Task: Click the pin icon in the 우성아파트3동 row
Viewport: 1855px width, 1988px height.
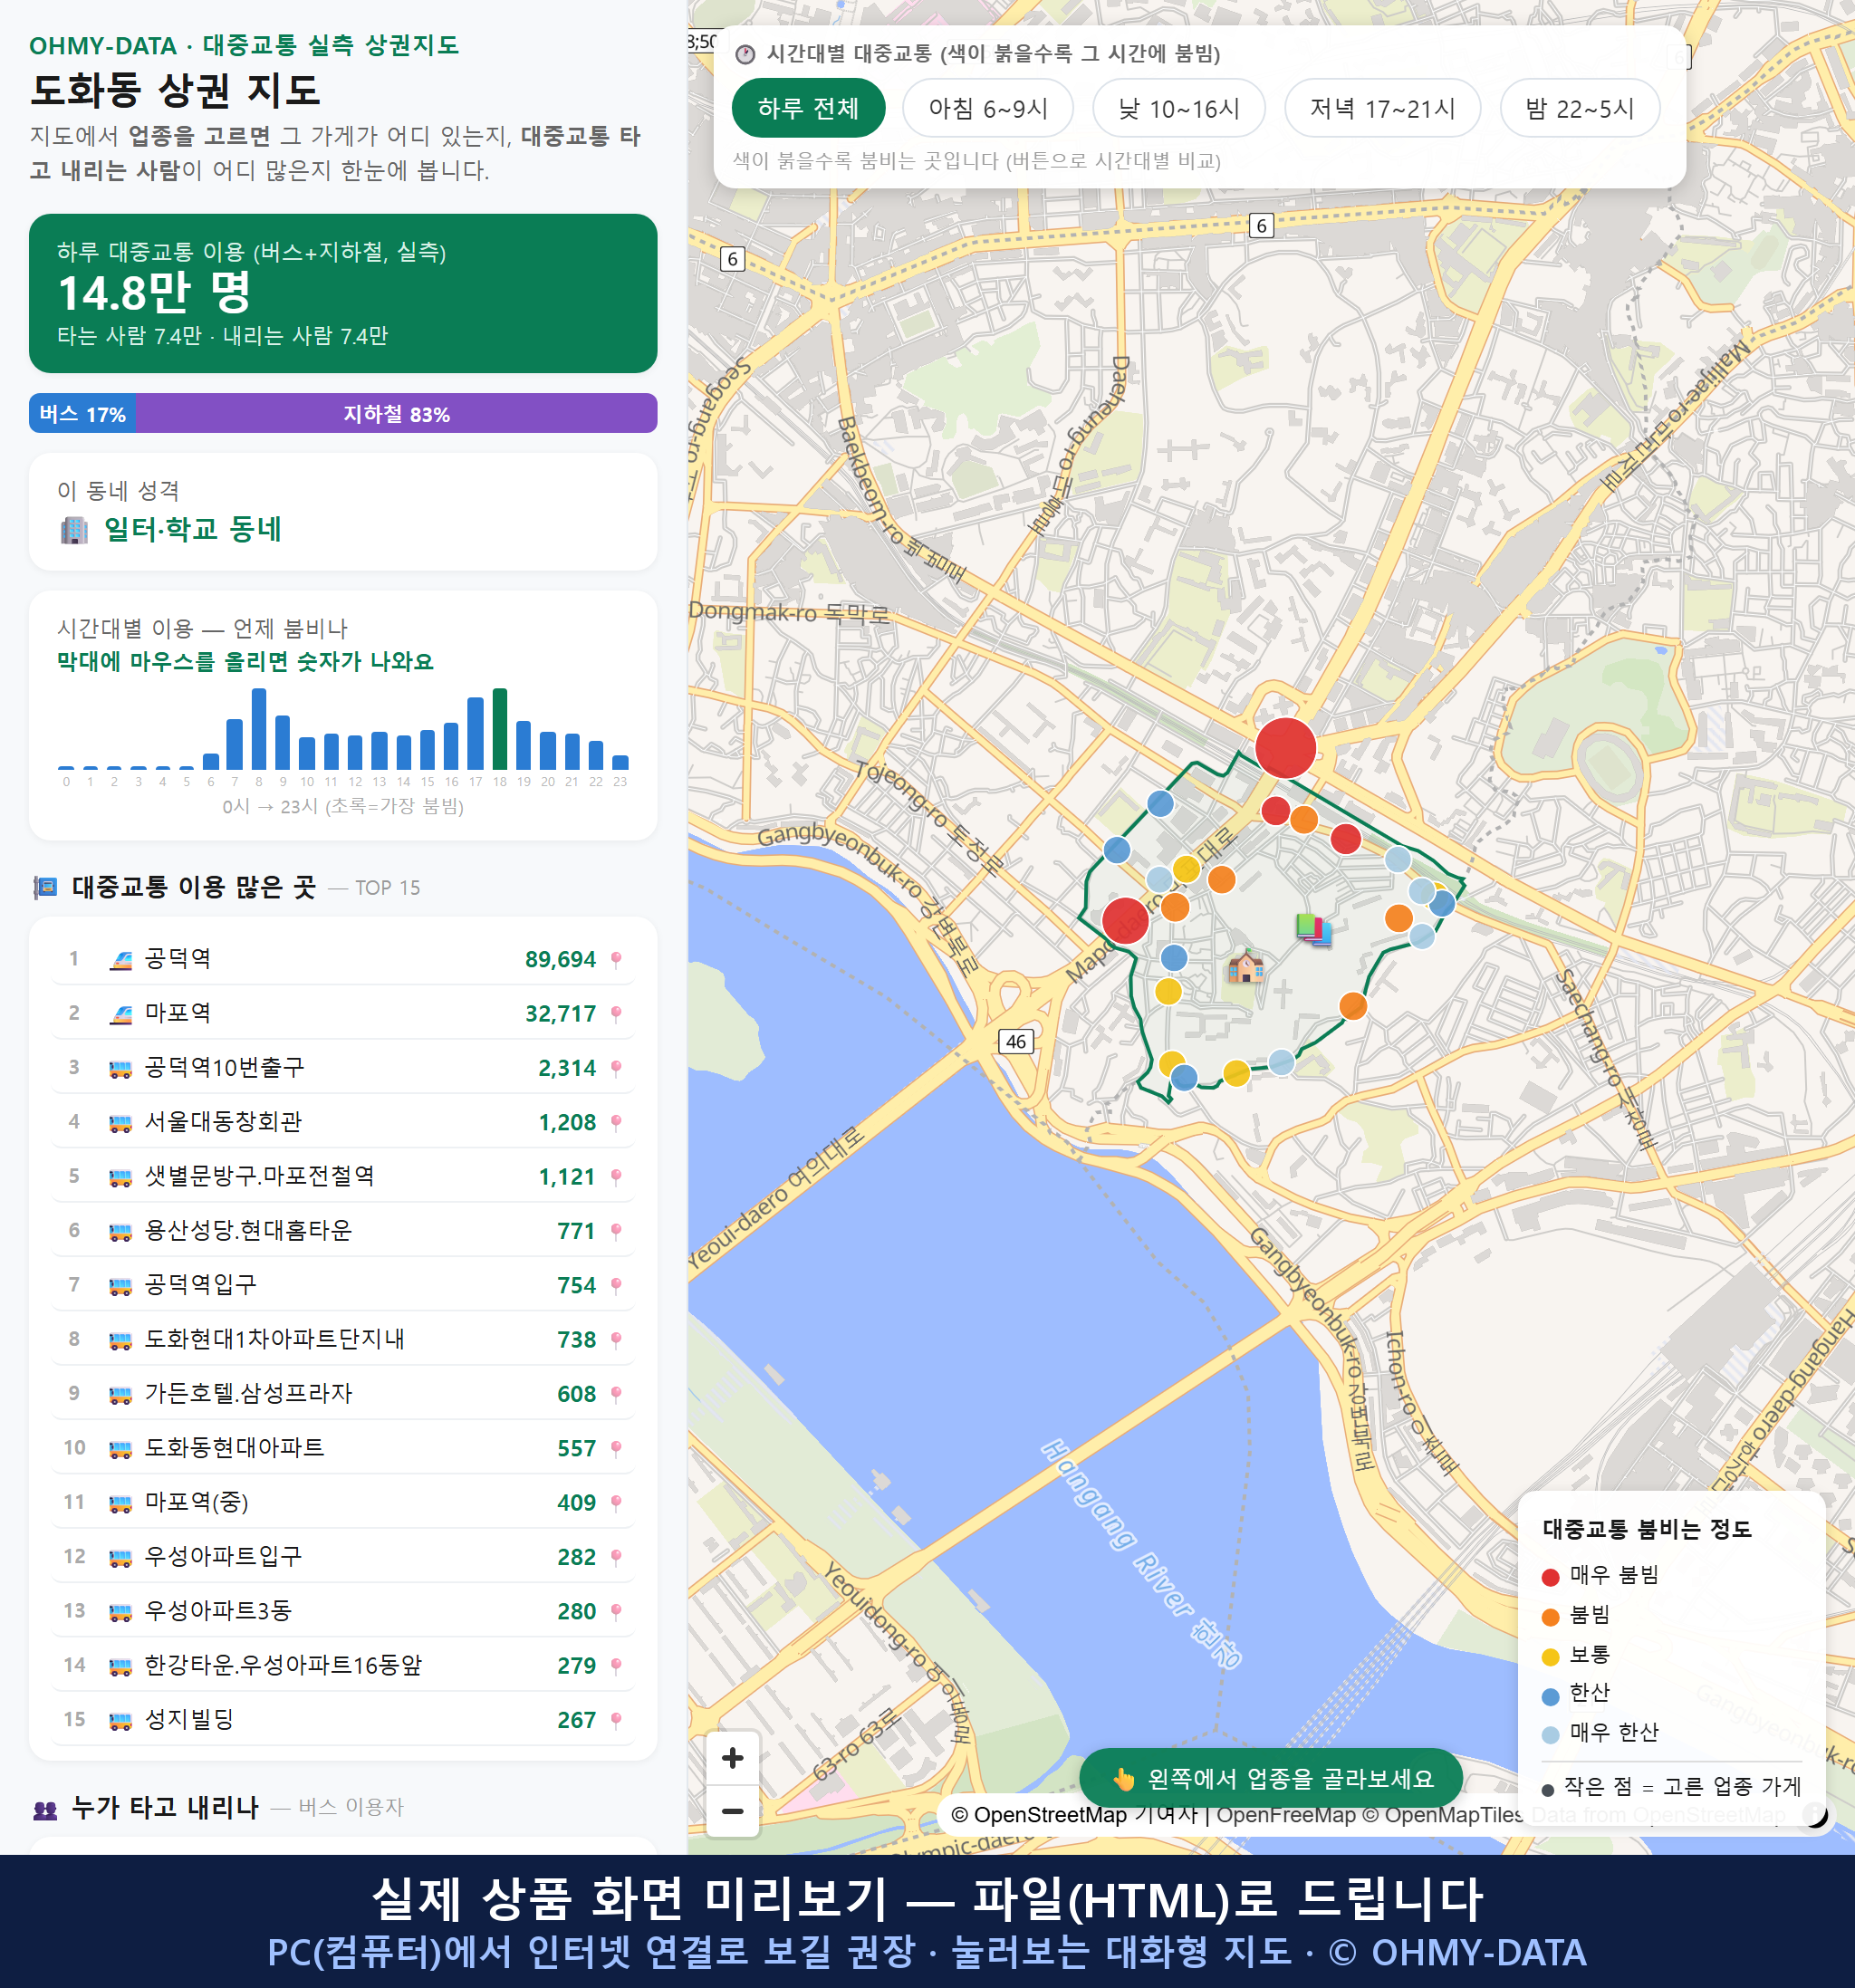Action: click(x=616, y=1611)
